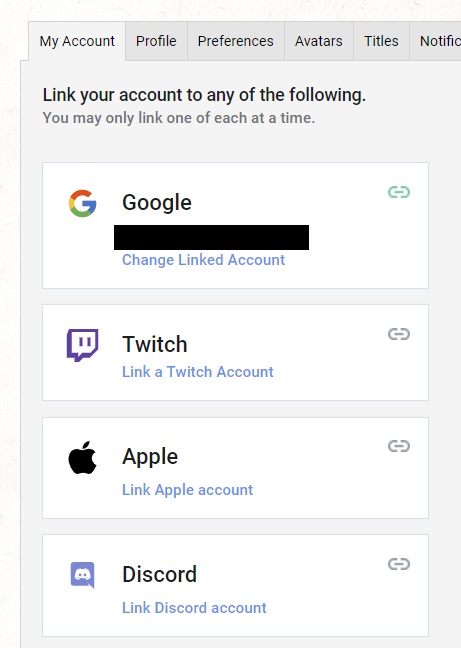Click the black Apple logo icon
This screenshot has width=461, height=648.
[83, 457]
